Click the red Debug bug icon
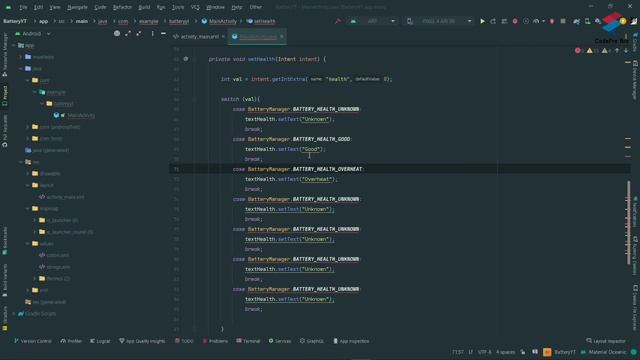Viewport: 640px width, 360px height. [x=515, y=21]
